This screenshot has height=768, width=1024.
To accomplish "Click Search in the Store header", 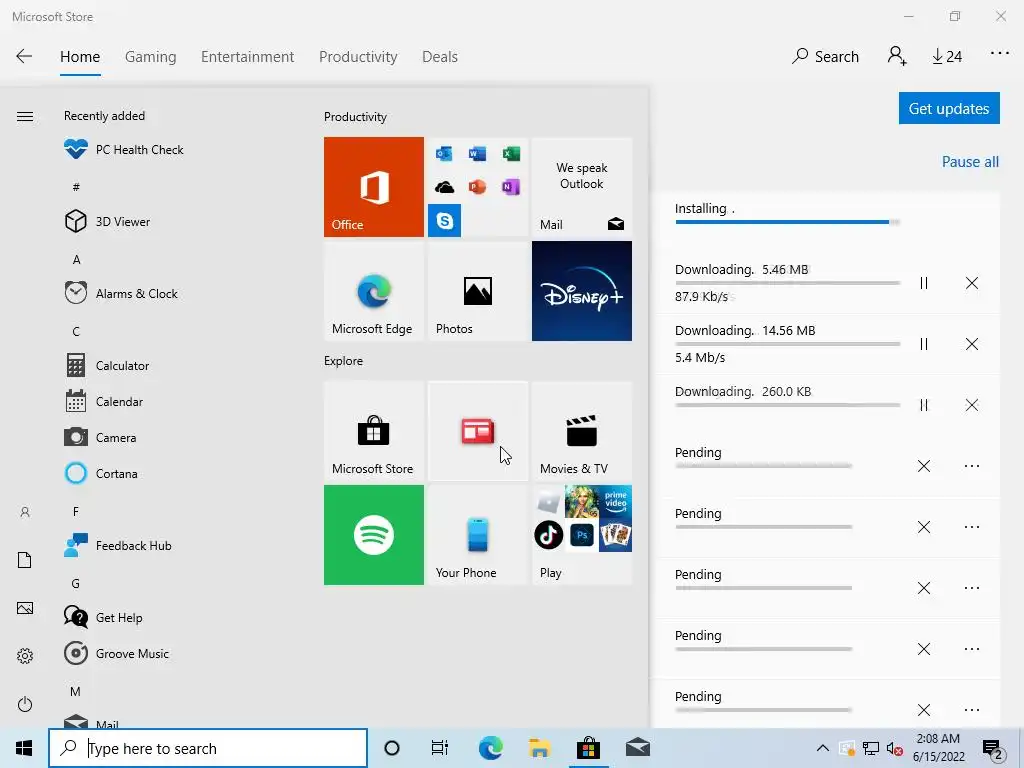I will pyautogui.click(x=825, y=57).
